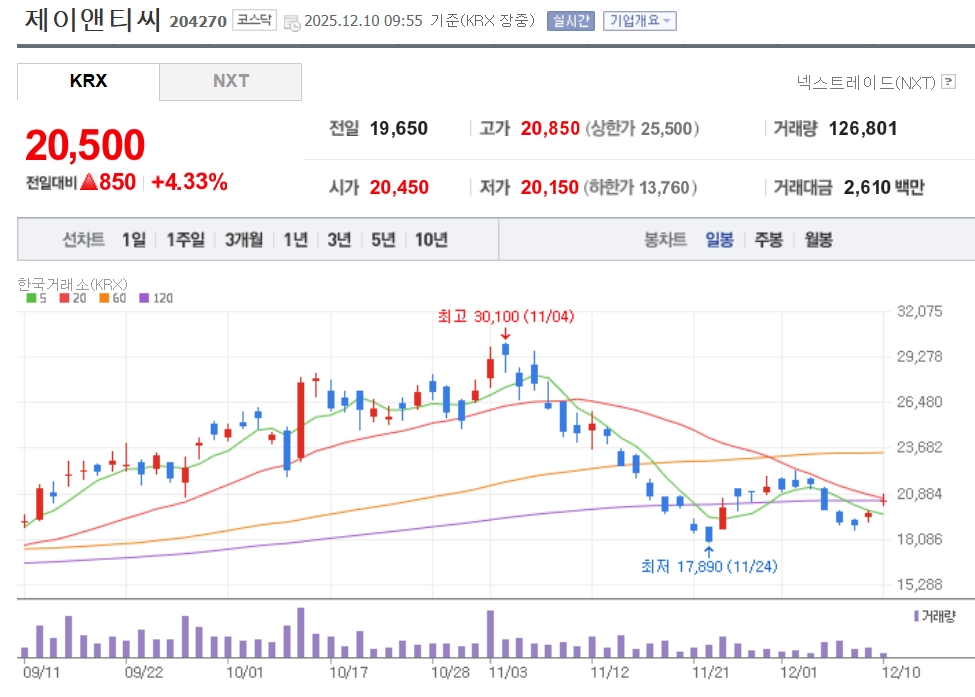This screenshot has width=975, height=697.
Task: Click the +4.33% change value
Action: click(x=189, y=182)
